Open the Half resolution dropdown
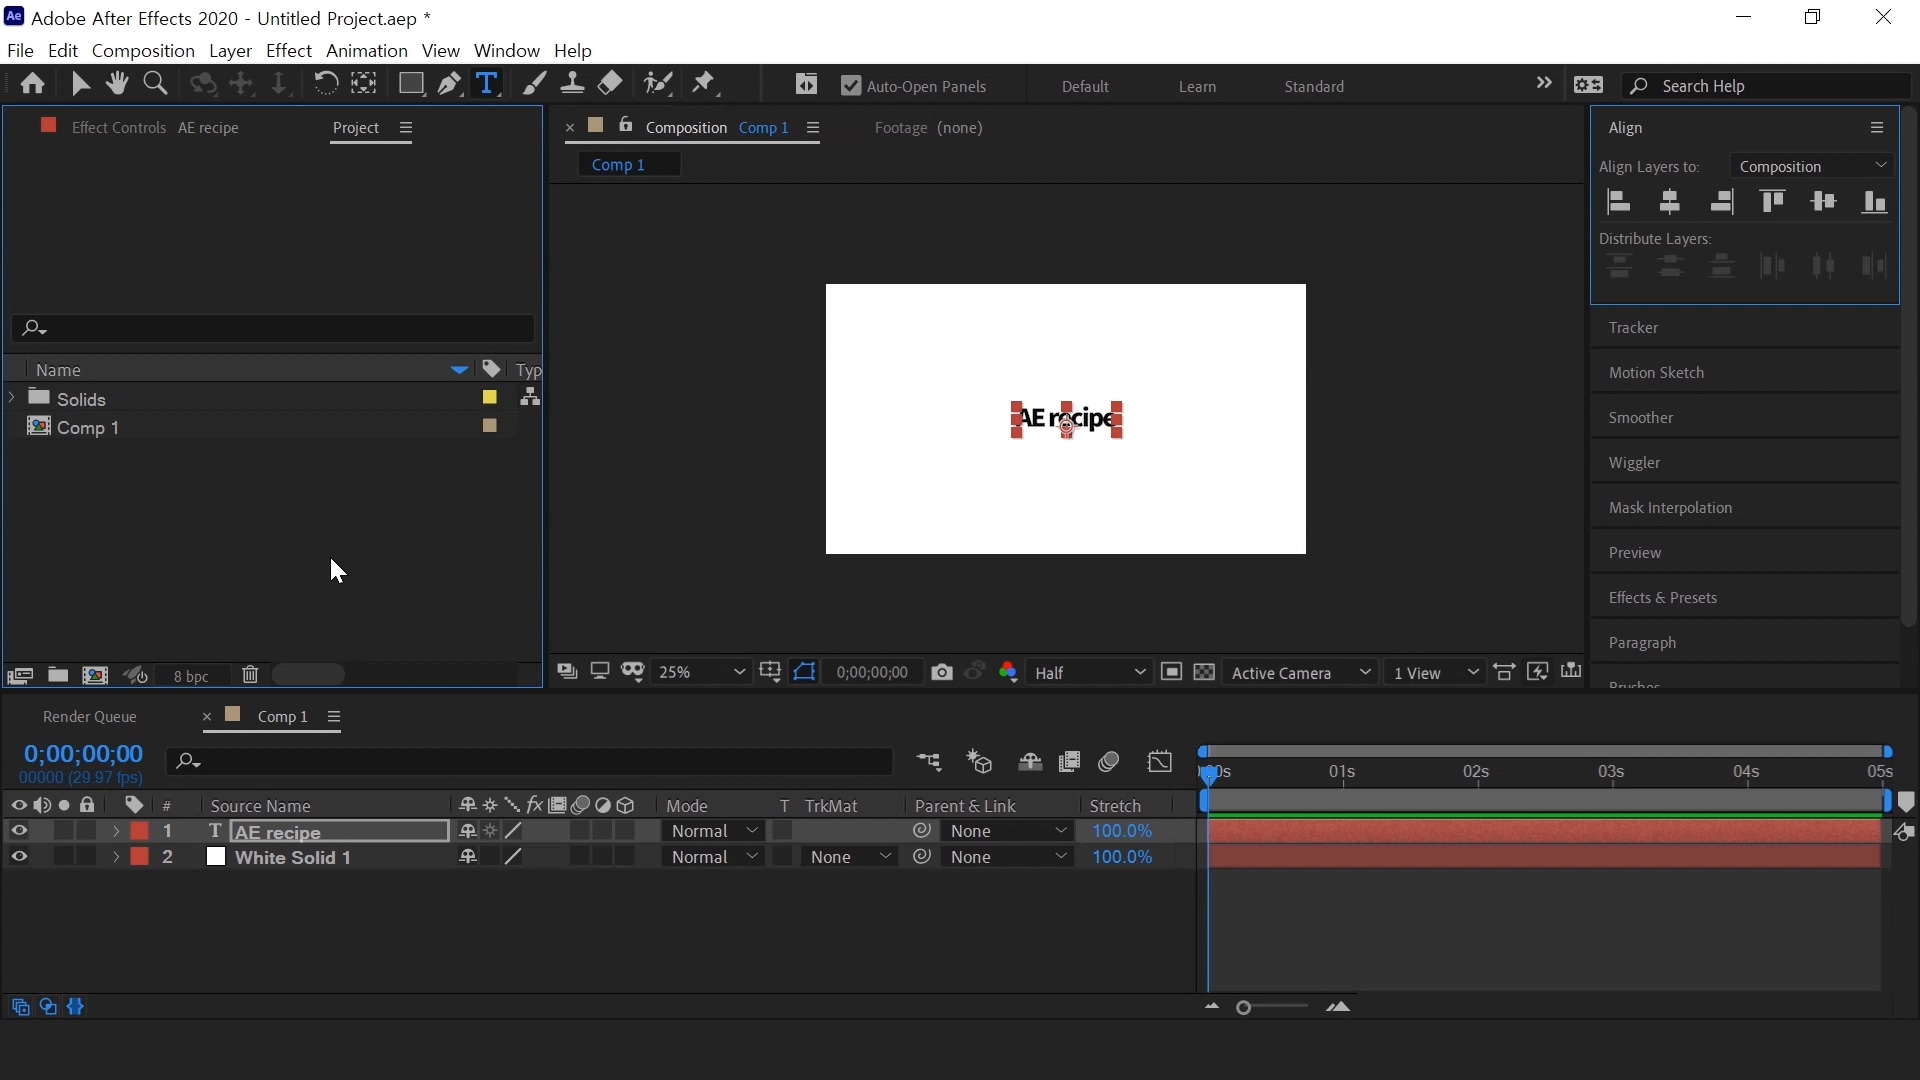1920x1080 pixels. (x=1089, y=673)
